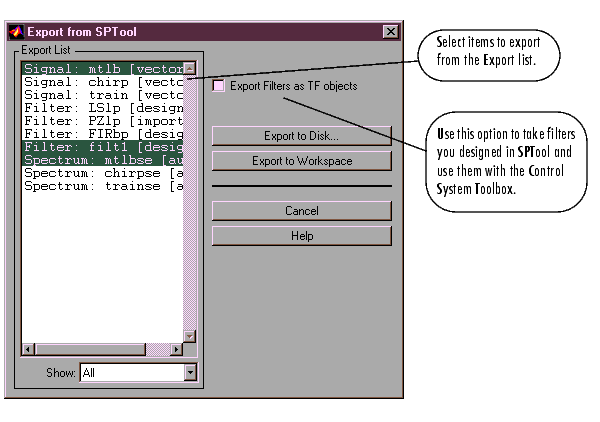Click the list's scroll up arrow
600x422 pixels.
coord(190,68)
